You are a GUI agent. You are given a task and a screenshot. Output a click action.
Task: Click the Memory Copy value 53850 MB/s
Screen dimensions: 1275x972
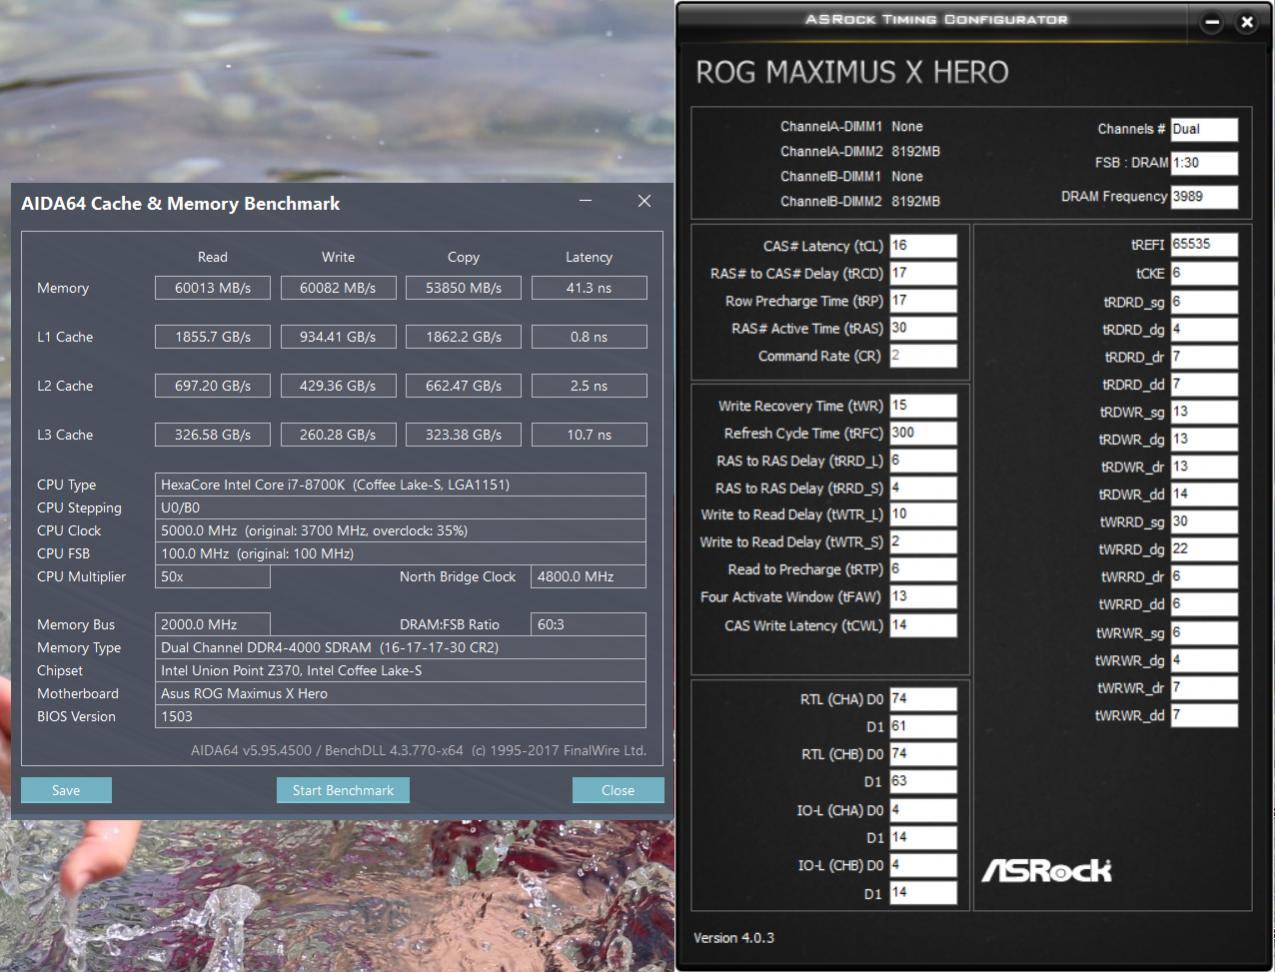(463, 288)
